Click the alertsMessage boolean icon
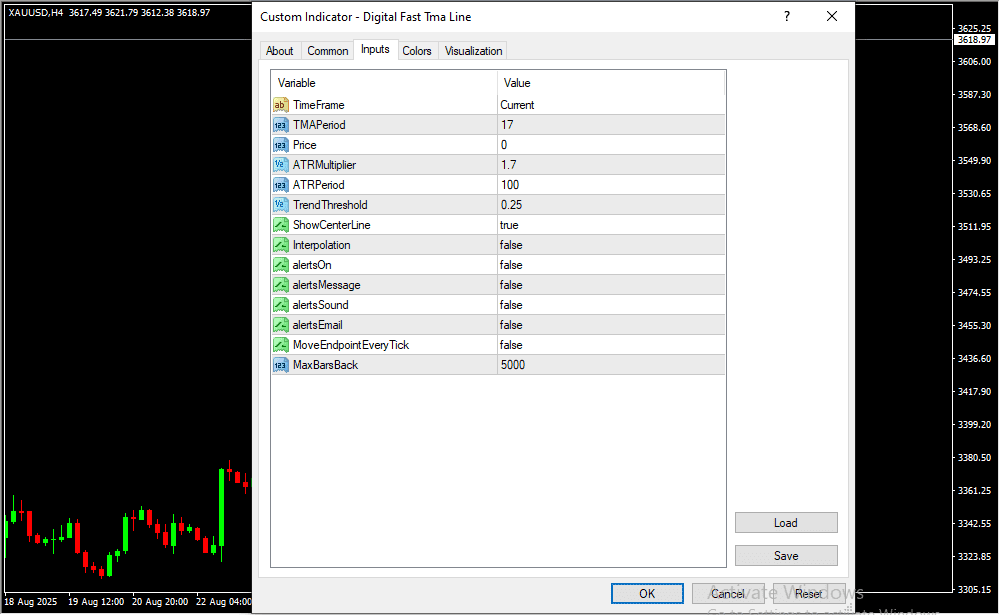The width and height of the screenshot is (1000, 615). 281,285
